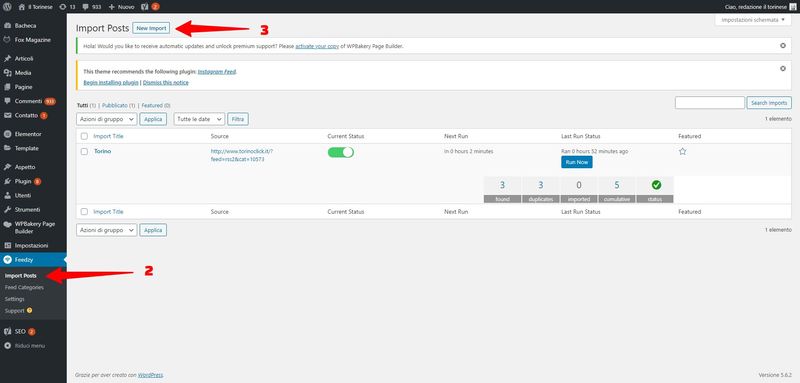Image resolution: width=800 pixels, height=383 pixels.
Task: Click the Plugin icon in sidebar
Action: pyautogui.click(x=7, y=181)
